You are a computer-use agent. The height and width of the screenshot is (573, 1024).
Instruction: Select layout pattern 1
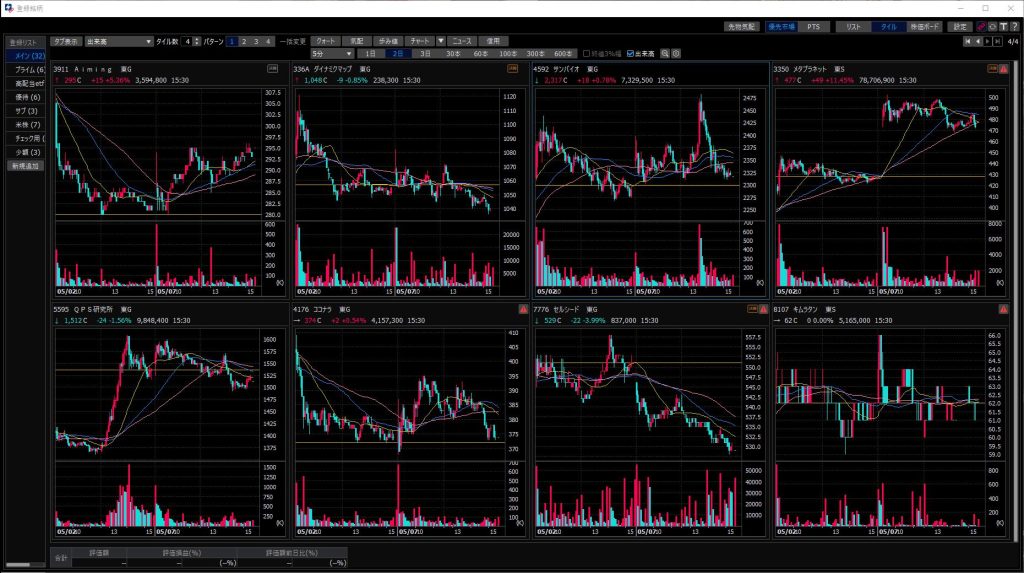232,41
